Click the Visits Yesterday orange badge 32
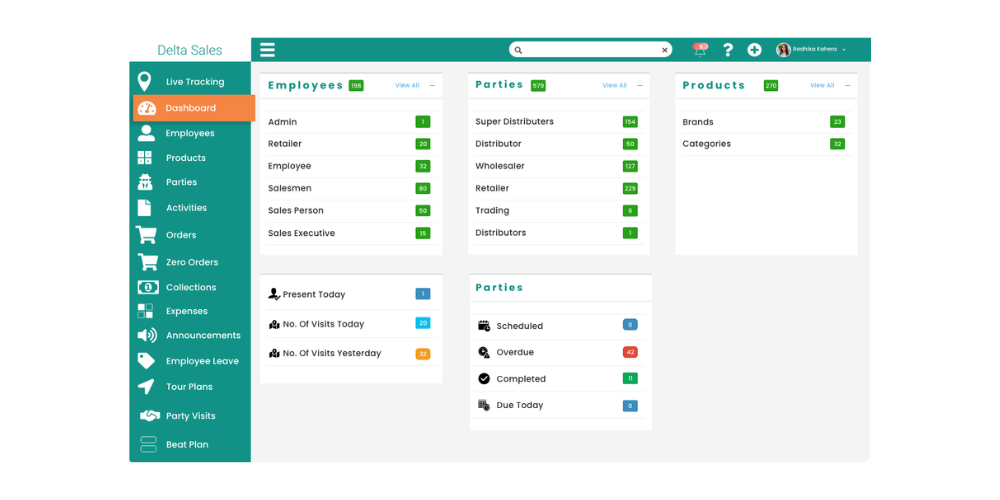The height and width of the screenshot is (500, 1000). [423, 354]
